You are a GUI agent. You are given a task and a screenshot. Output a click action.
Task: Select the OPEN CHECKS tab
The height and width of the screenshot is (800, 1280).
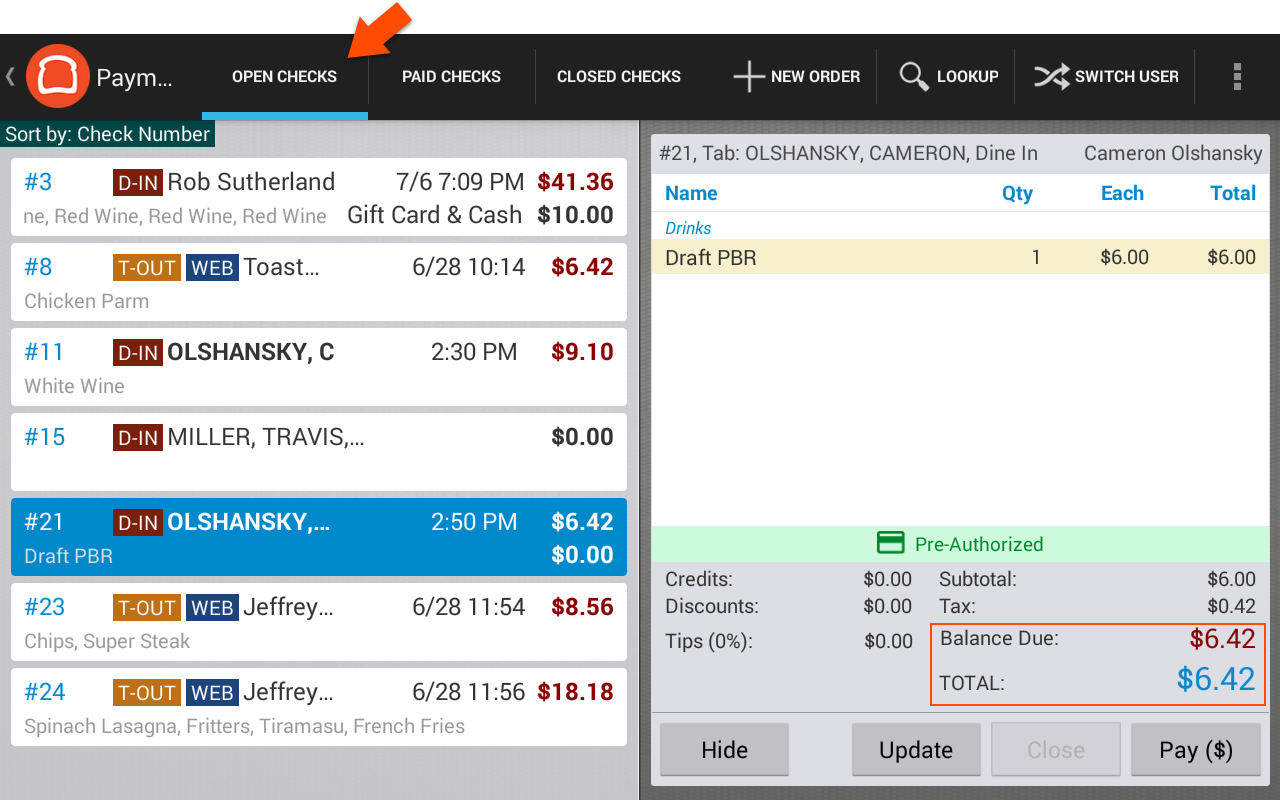(x=284, y=76)
